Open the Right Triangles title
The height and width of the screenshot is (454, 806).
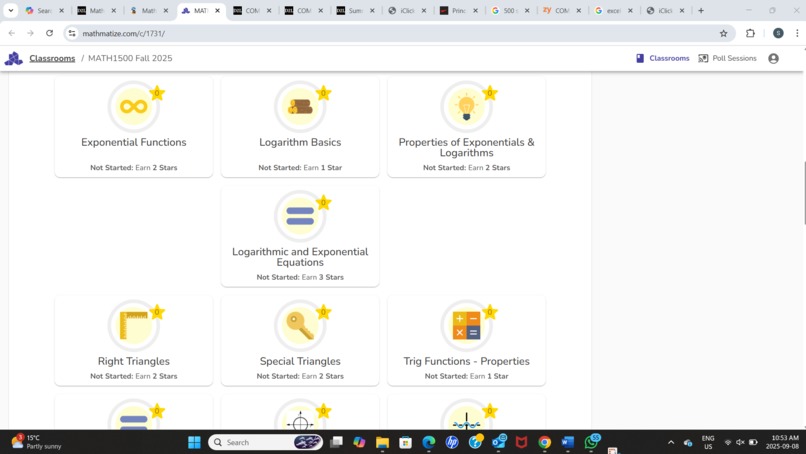point(134,361)
